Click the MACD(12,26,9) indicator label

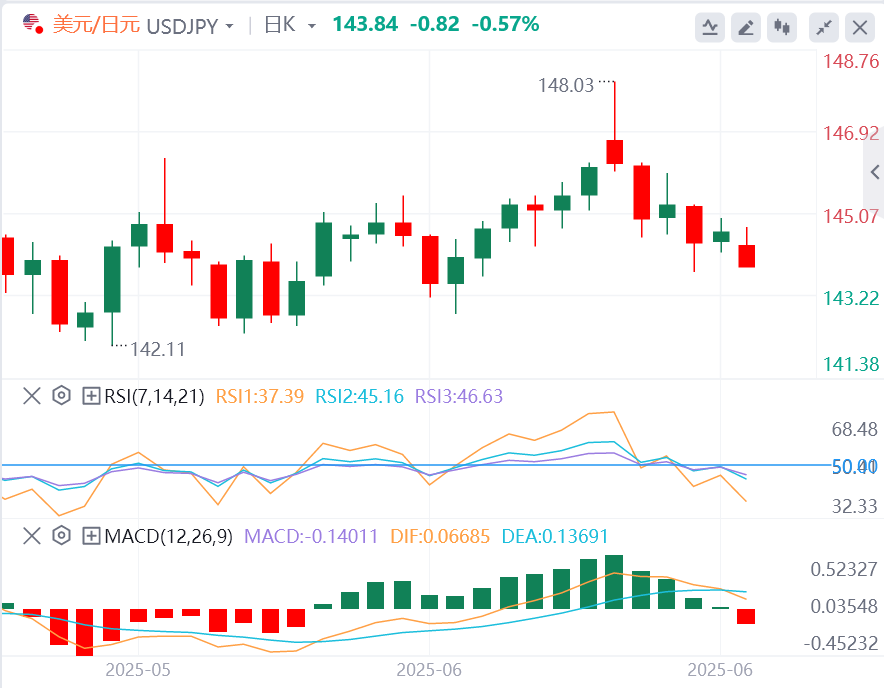pos(168,536)
